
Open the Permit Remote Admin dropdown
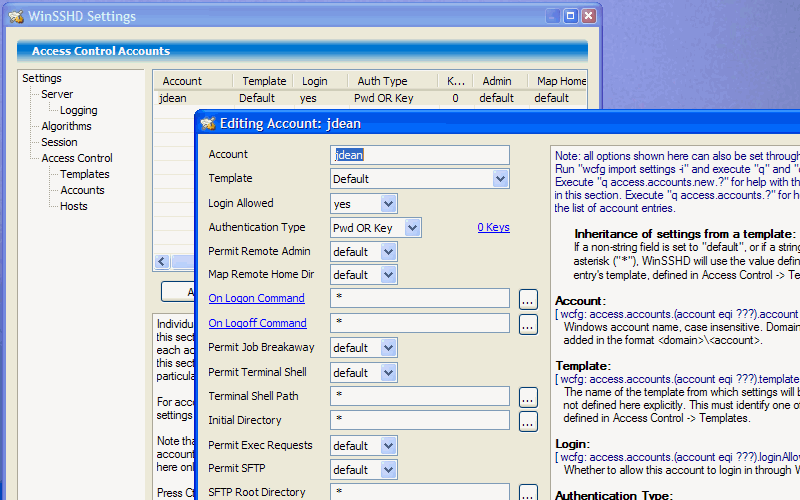point(388,252)
